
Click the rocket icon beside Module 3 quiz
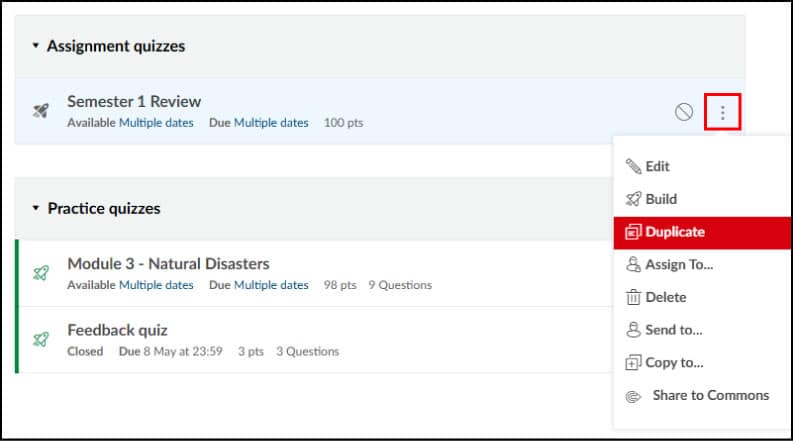tap(41, 273)
